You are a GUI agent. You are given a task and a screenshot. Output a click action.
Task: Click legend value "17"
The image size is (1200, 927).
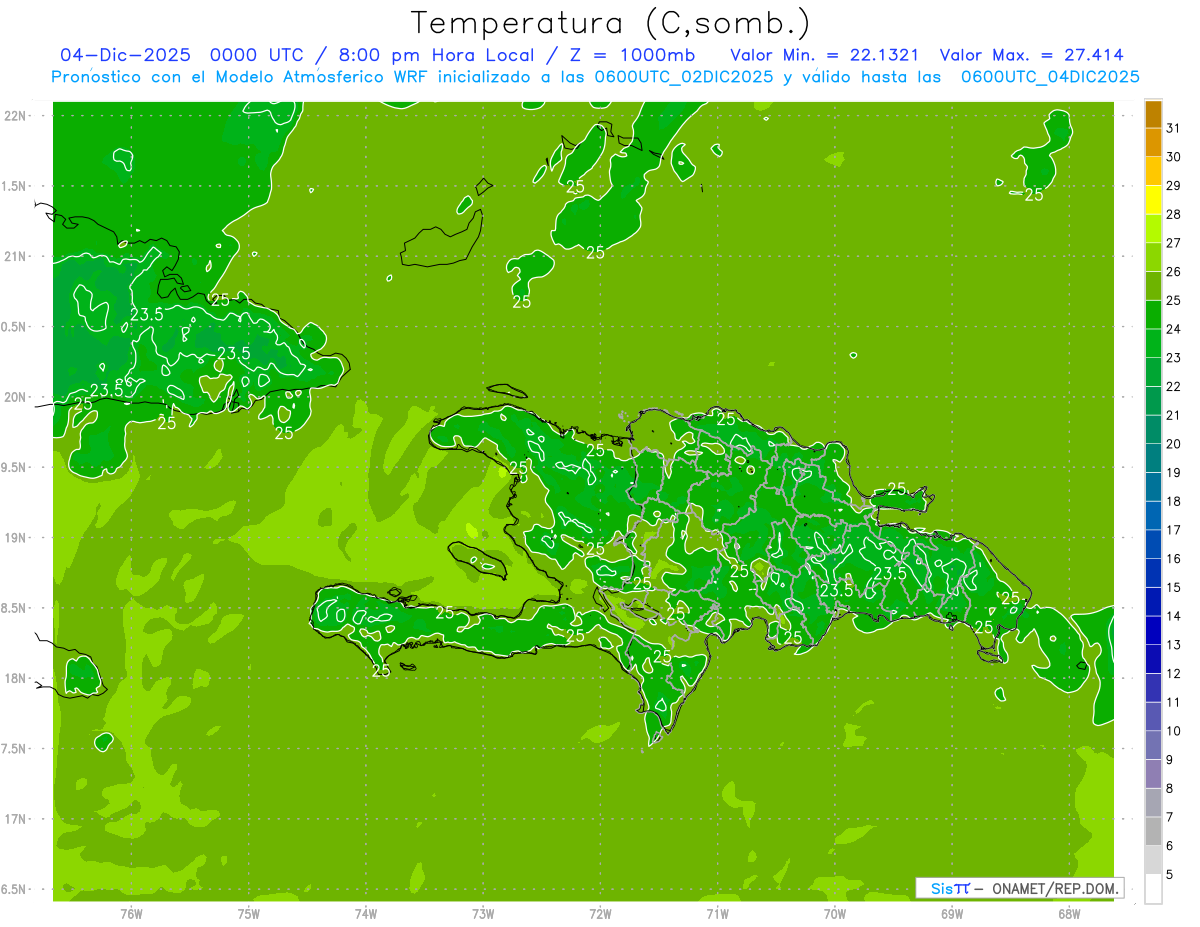coord(1174,530)
